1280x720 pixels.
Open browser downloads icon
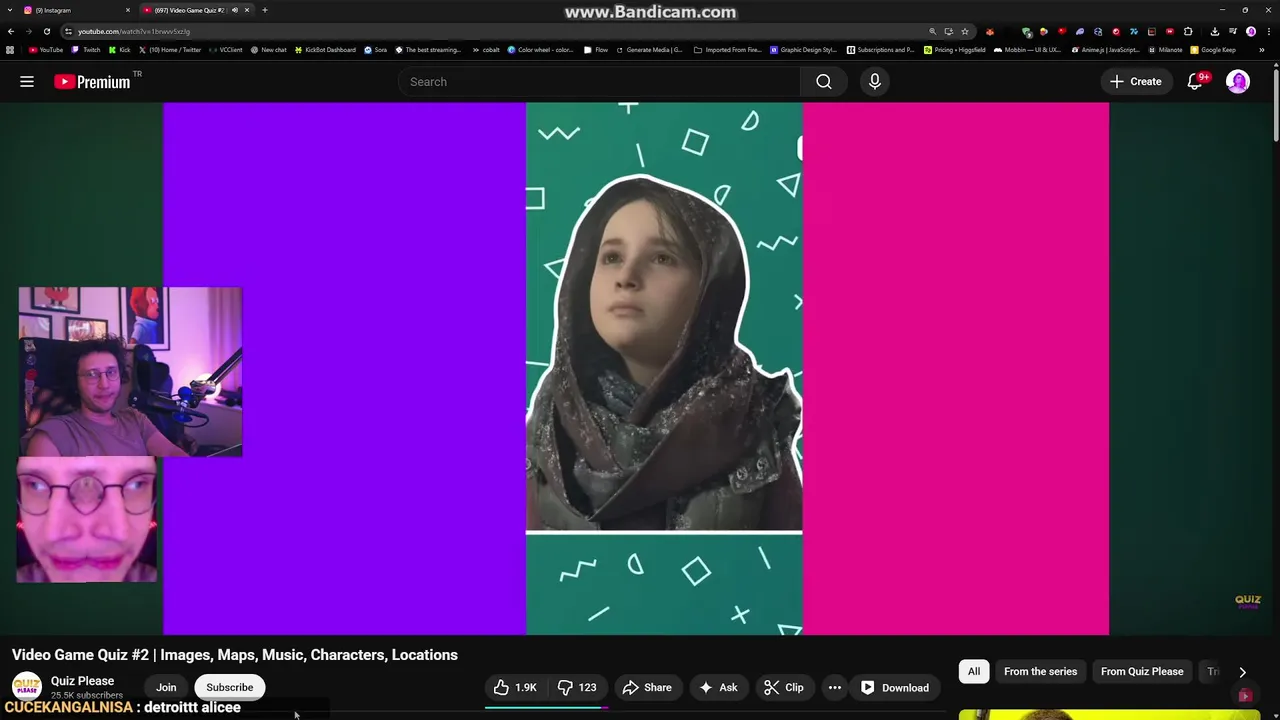[1214, 31]
